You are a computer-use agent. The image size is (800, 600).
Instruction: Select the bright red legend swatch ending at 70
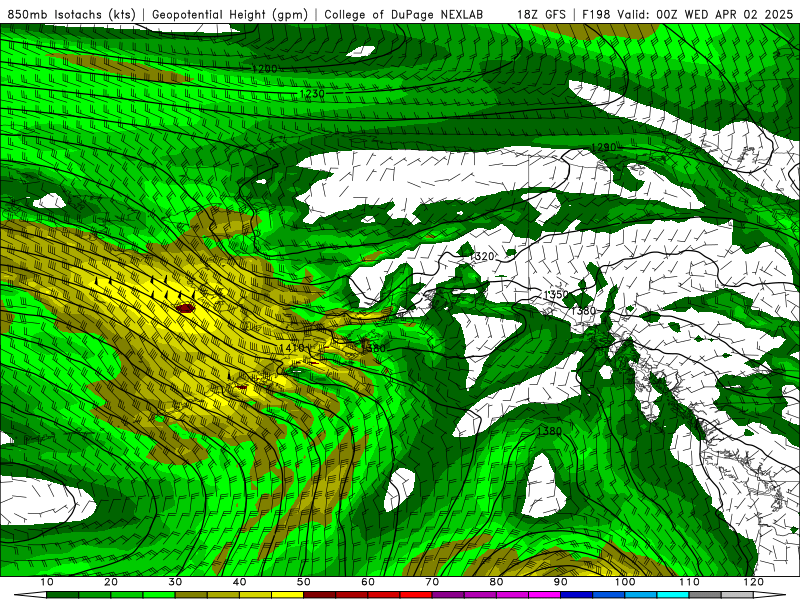pyautogui.click(x=416, y=595)
